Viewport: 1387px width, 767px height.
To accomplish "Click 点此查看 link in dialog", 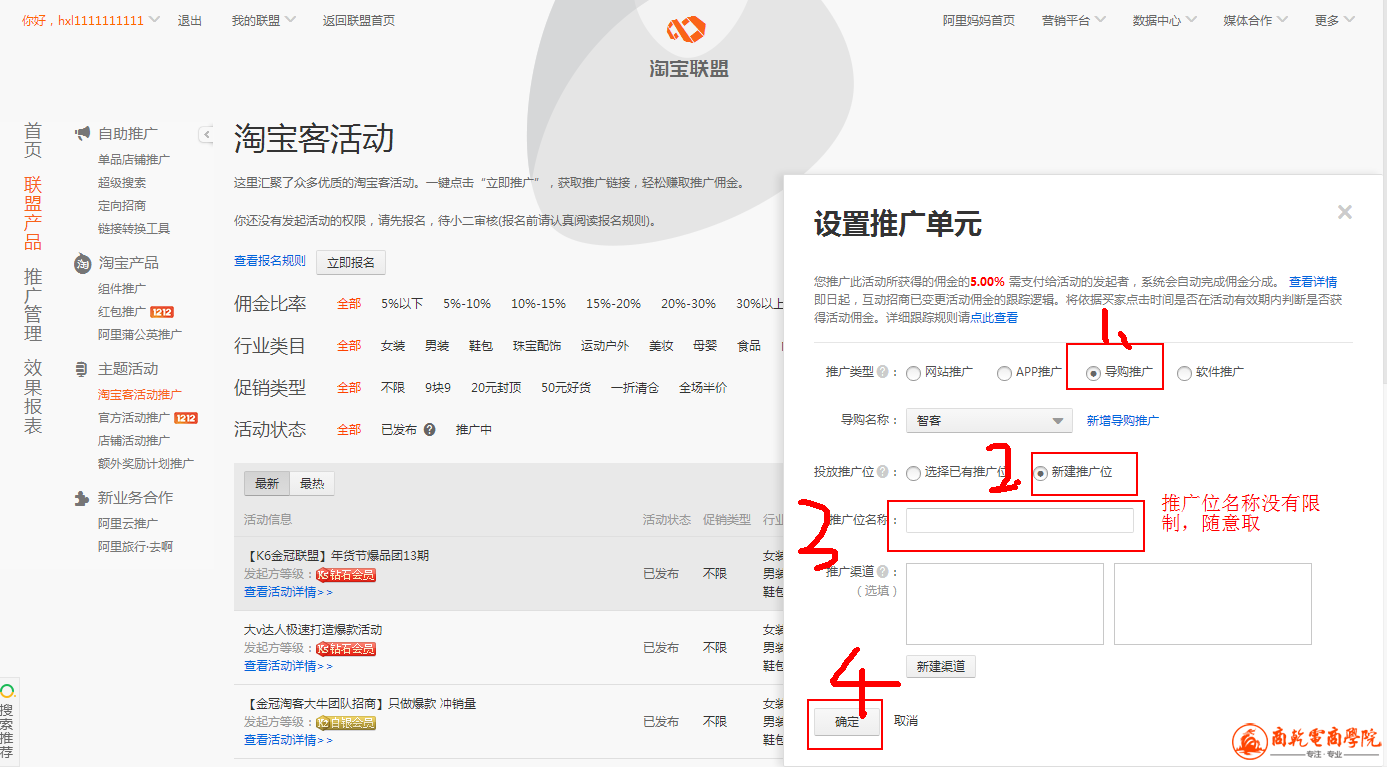I will tap(994, 317).
